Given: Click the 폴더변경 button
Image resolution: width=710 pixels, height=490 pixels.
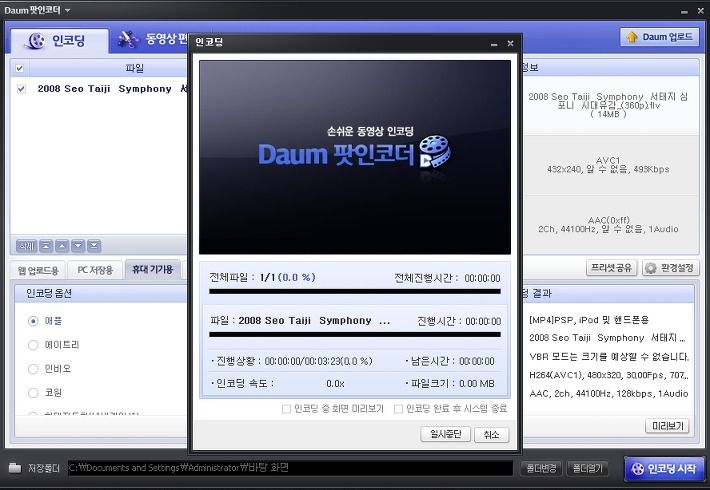Looking at the screenshot, I should click(541, 468).
